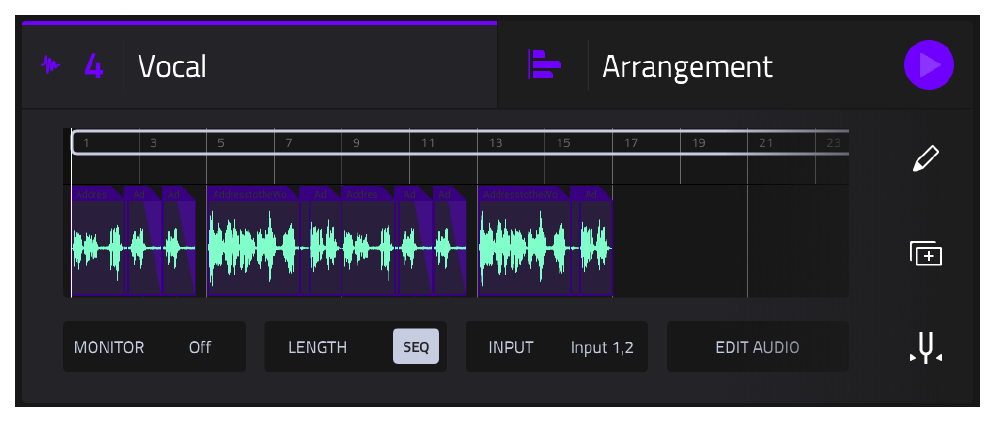996x424 pixels.
Task: Click the Arrangement view icon
Action: [544, 64]
